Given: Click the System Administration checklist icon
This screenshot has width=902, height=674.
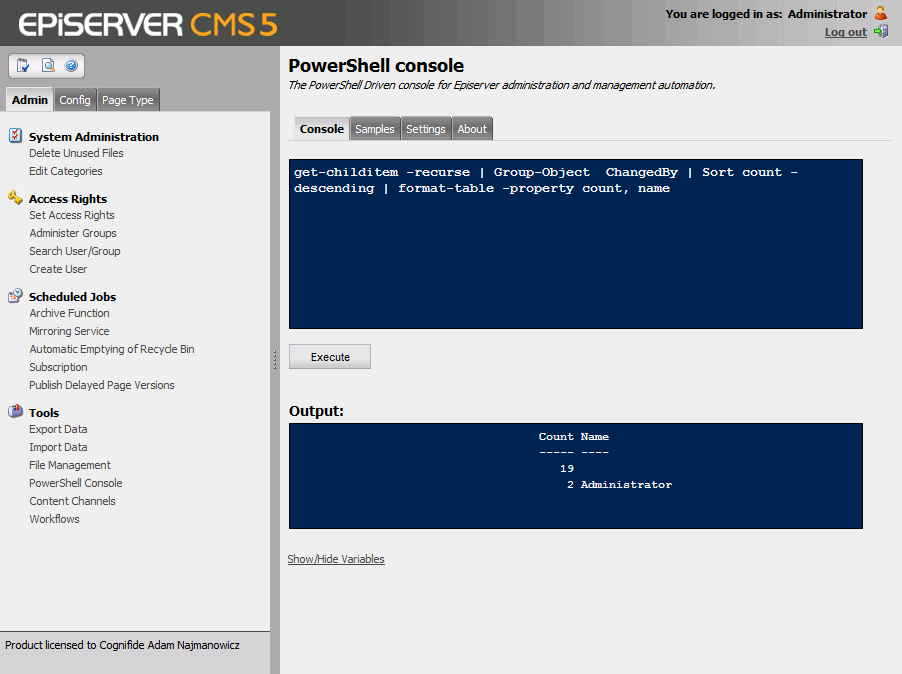Looking at the screenshot, I should coord(15,136).
